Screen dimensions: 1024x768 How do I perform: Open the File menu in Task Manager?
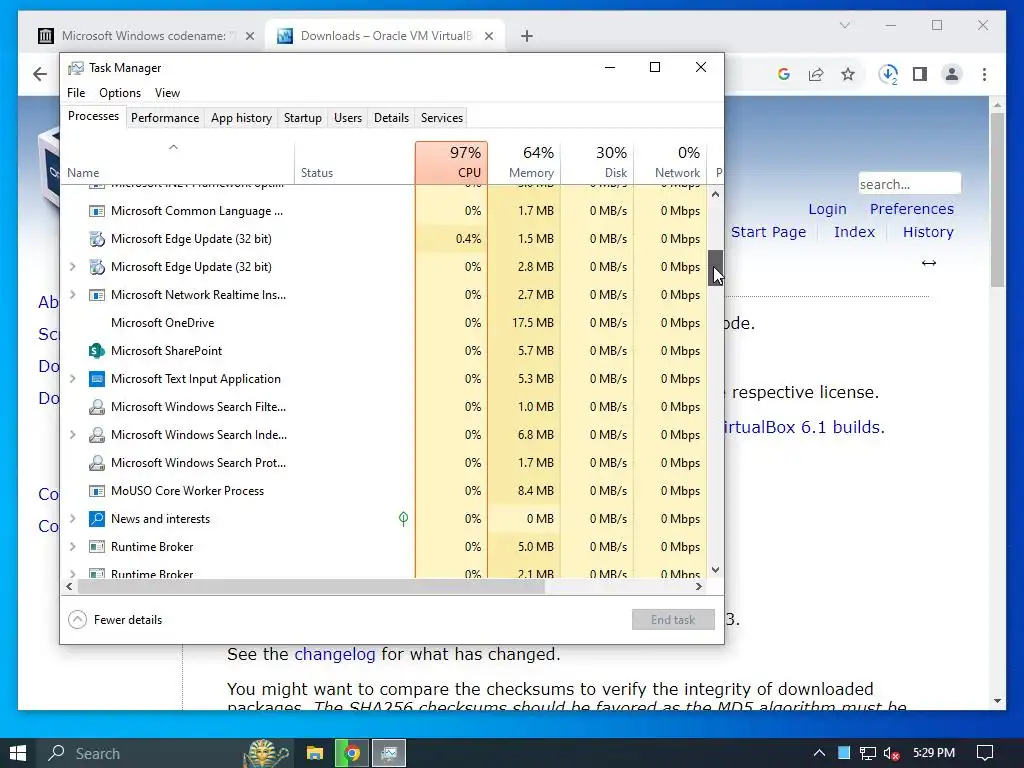pyautogui.click(x=76, y=93)
